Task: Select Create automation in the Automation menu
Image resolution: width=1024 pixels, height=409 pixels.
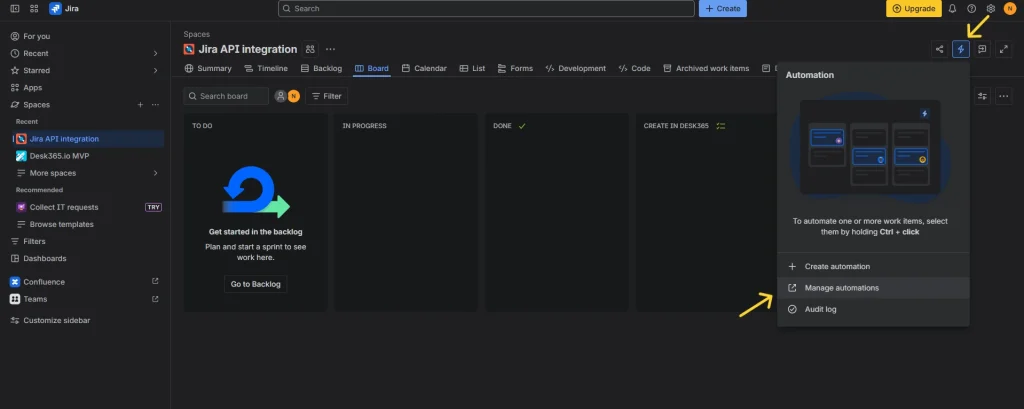Action: point(873,267)
